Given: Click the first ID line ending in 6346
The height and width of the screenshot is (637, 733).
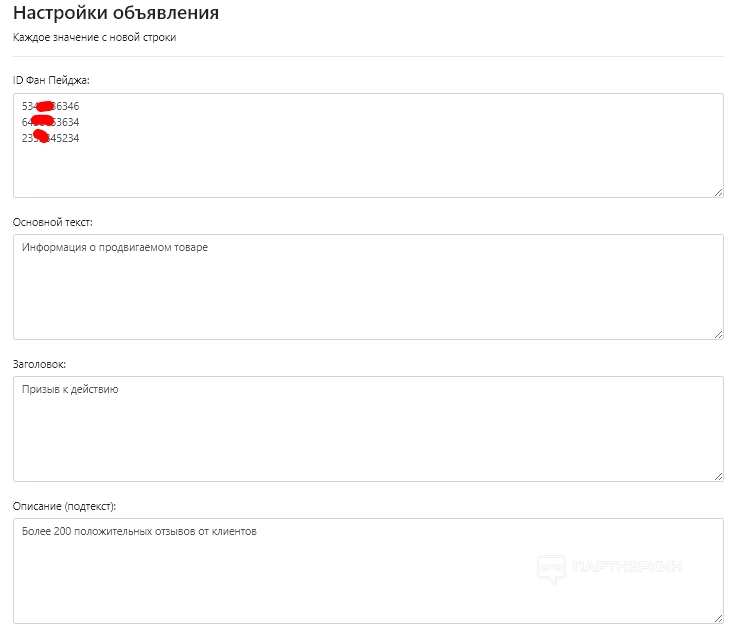Looking at the screenshot, I should (x=51, y=105).
